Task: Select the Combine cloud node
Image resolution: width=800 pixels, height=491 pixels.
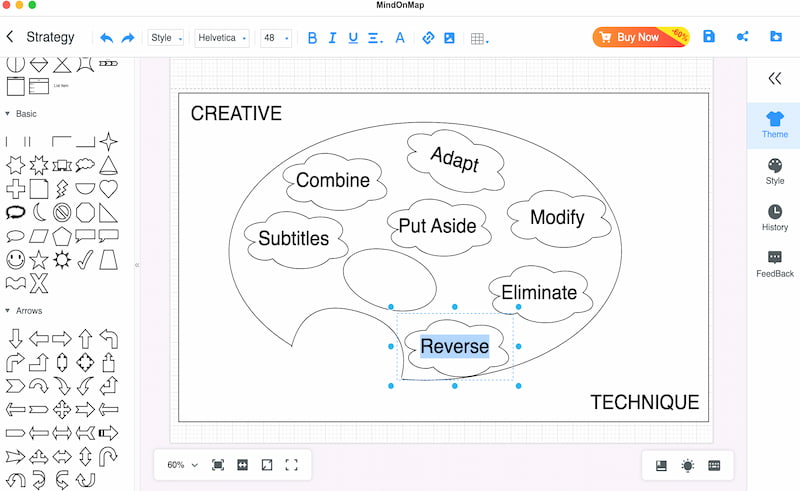Action: coord(334,181)
